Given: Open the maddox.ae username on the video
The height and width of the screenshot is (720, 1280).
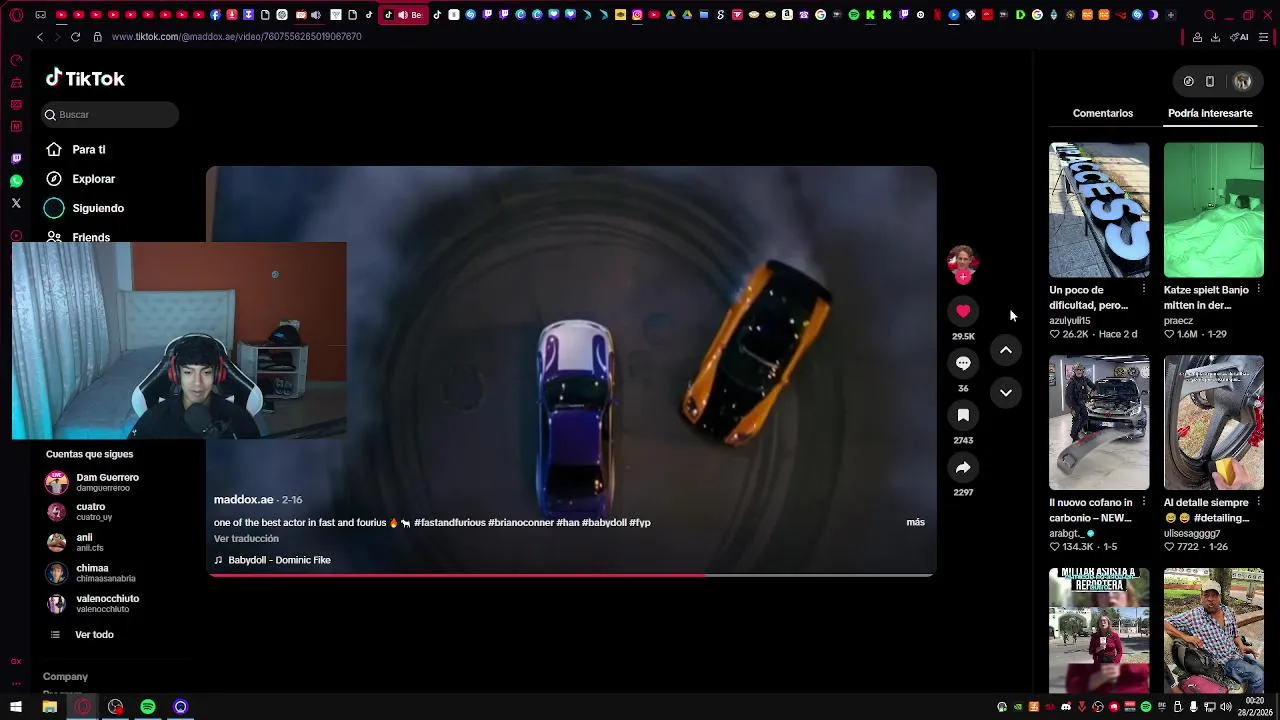Looking at the screenshot, I should 243,499.
